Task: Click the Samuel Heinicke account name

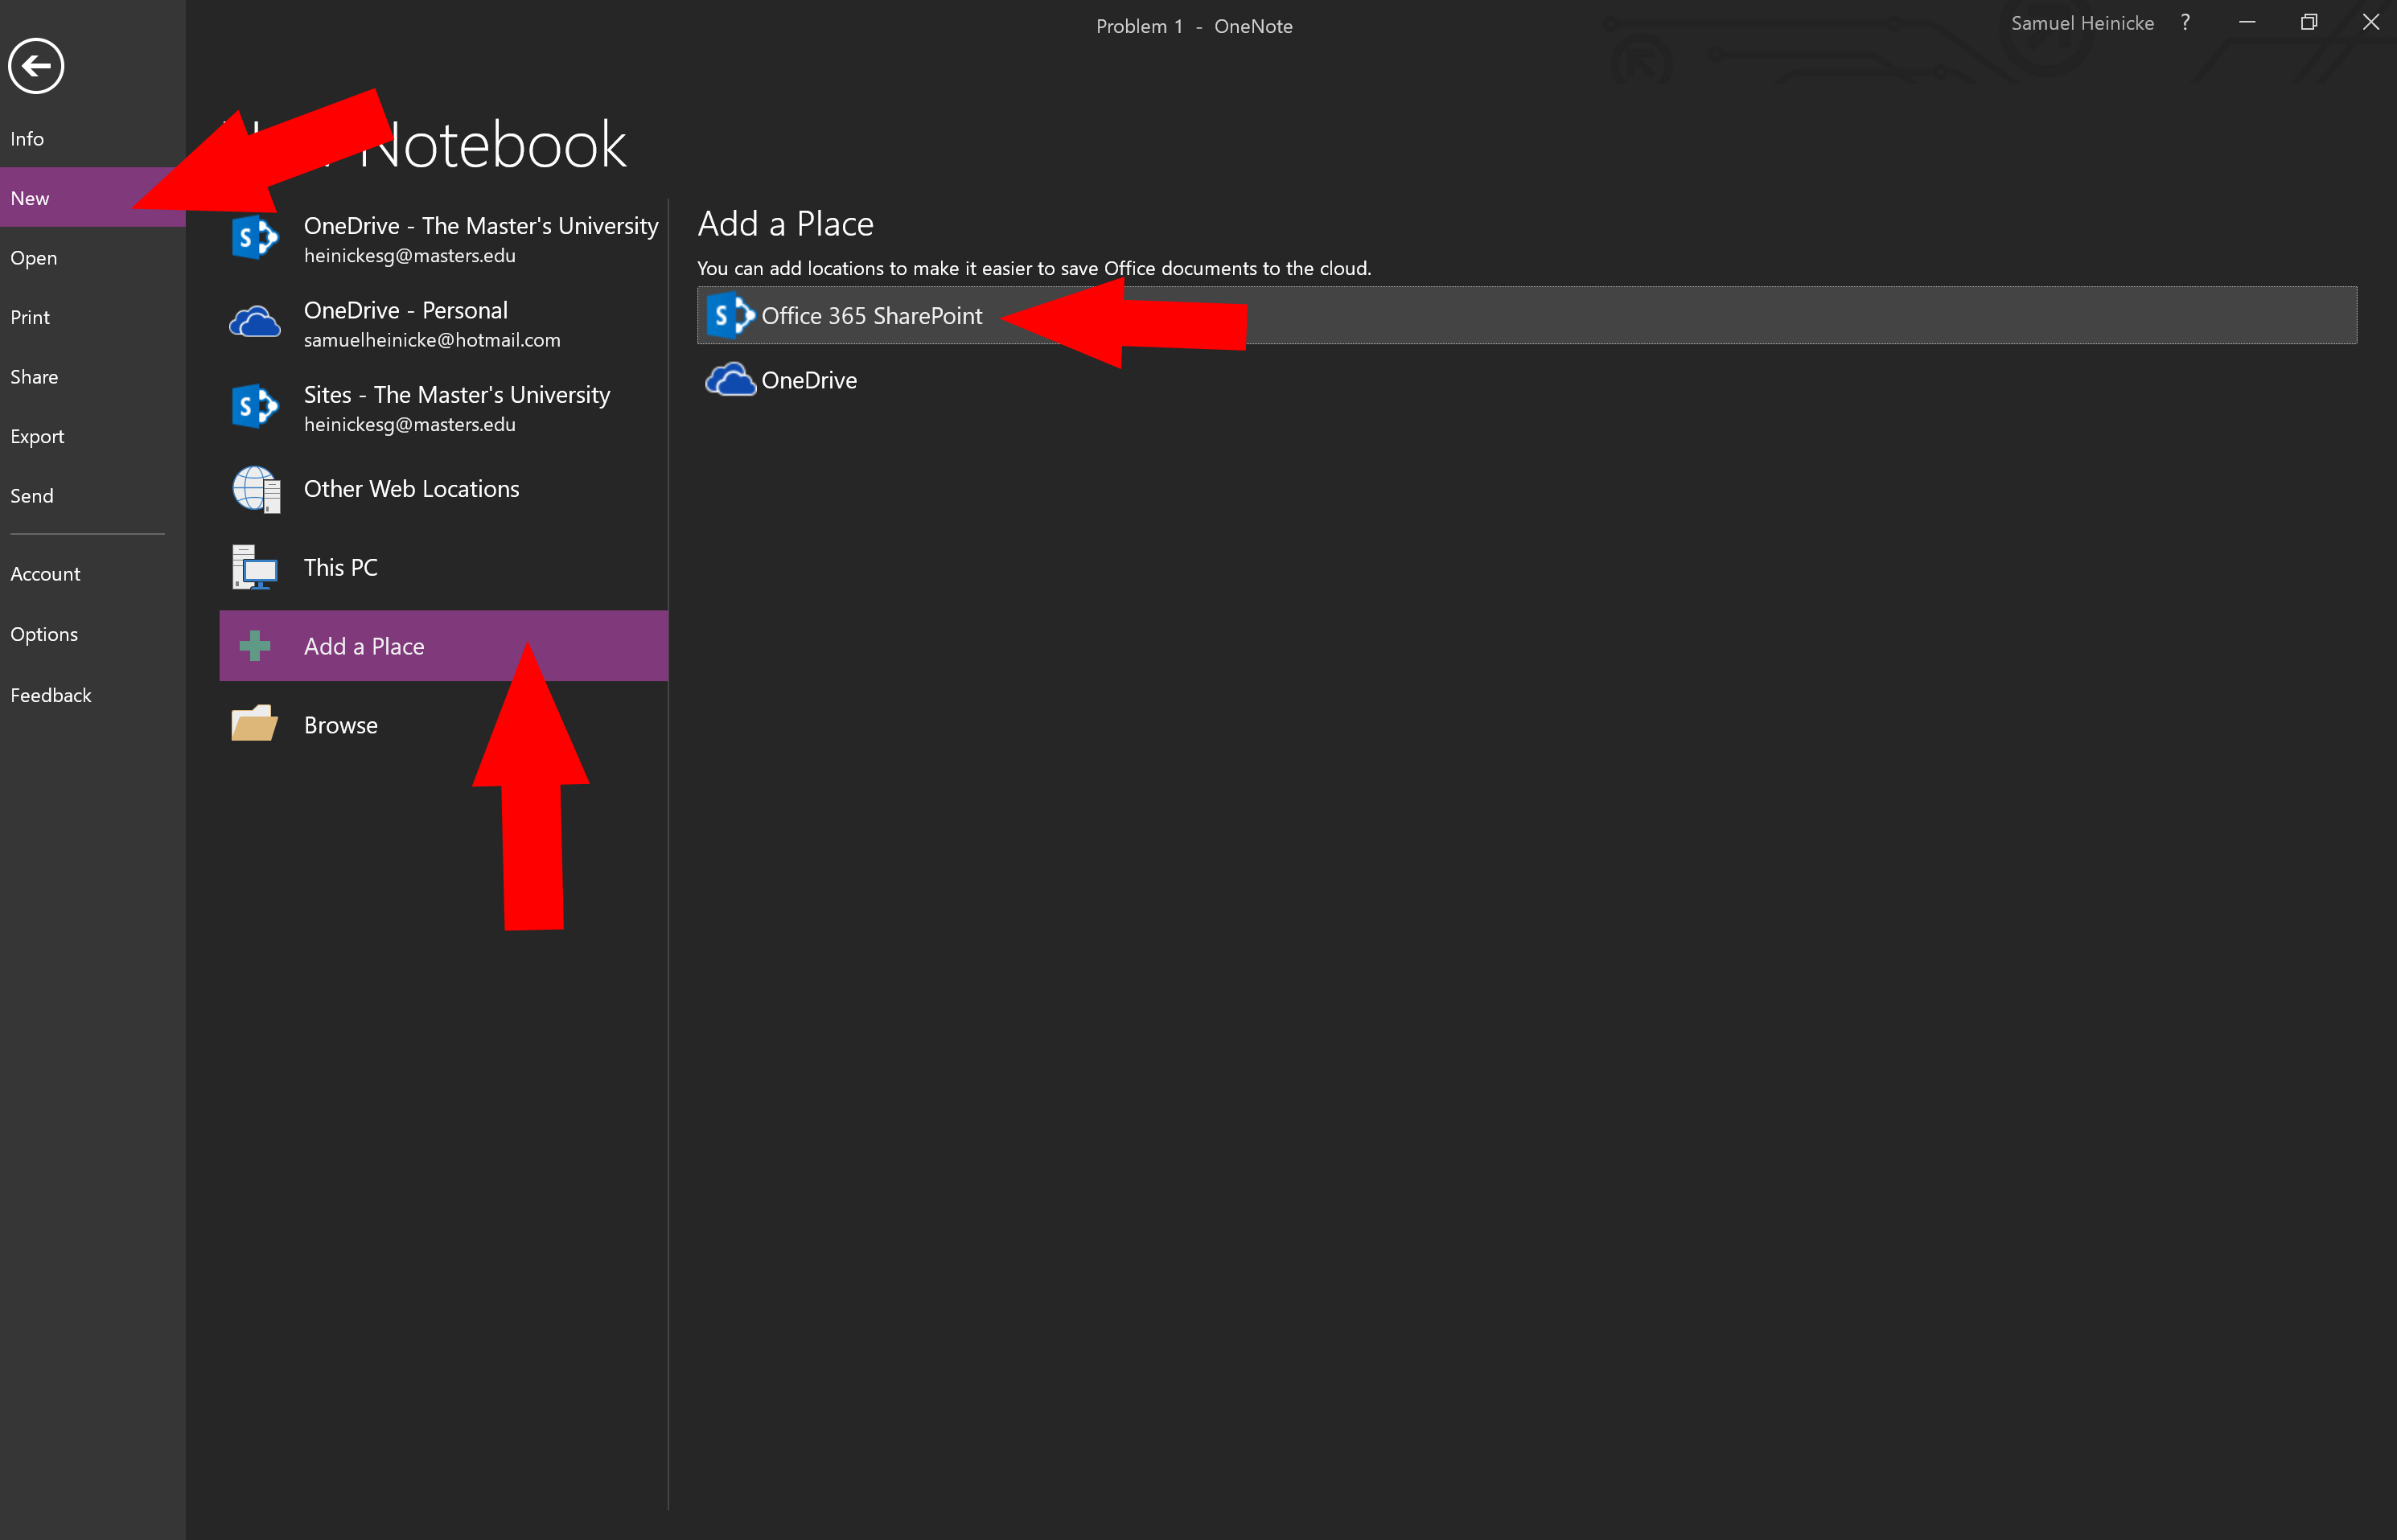Action: (2082, 23)
